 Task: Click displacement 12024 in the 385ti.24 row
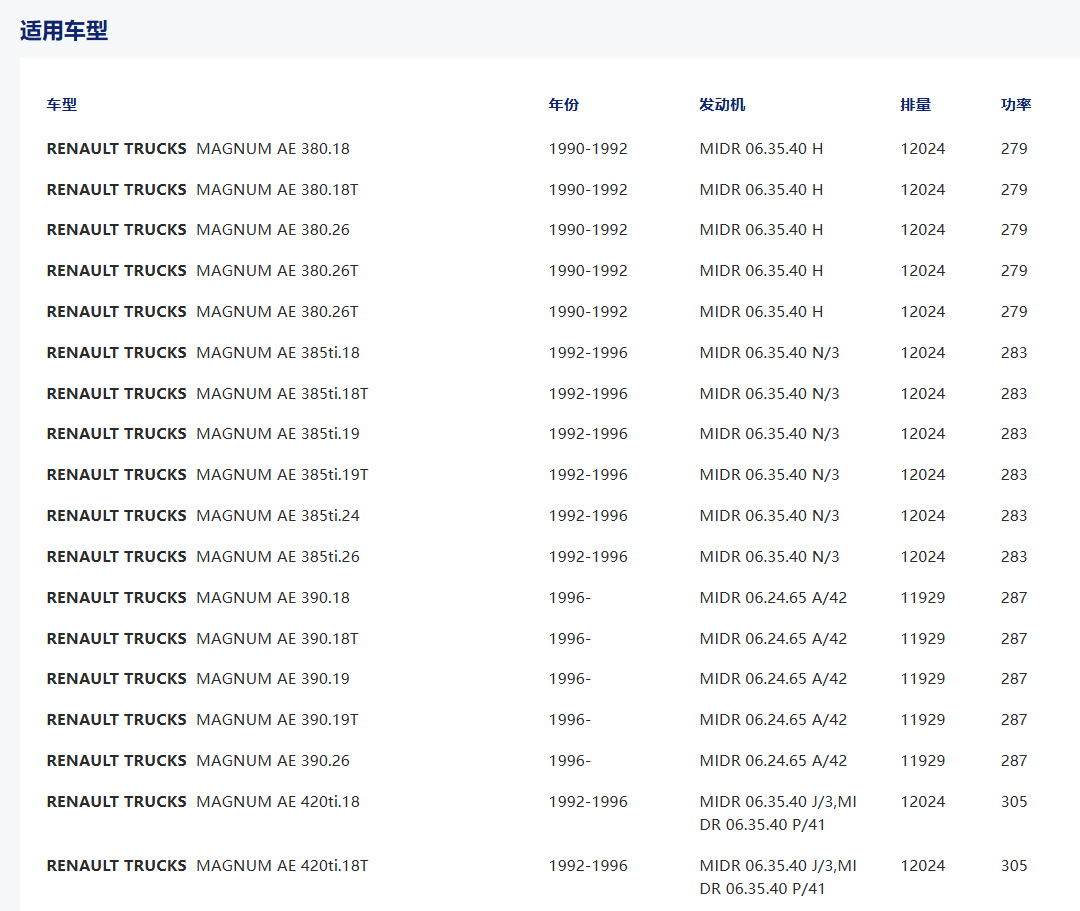pos(923,515)
